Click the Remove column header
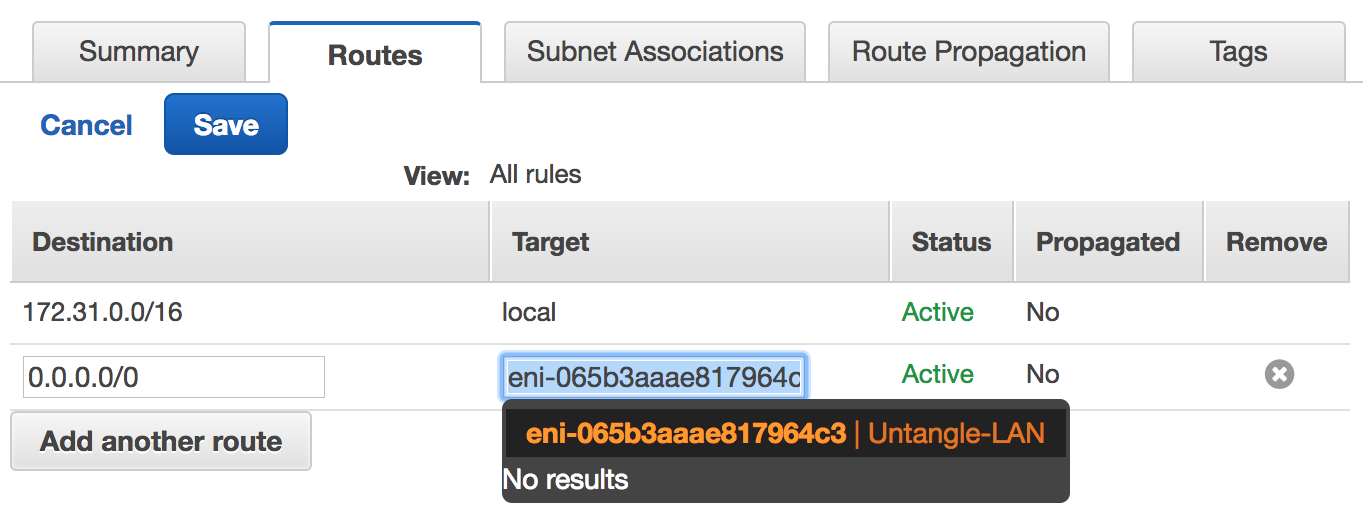This screenshot has height=517, width=1363. click(x=1277, y=242)
